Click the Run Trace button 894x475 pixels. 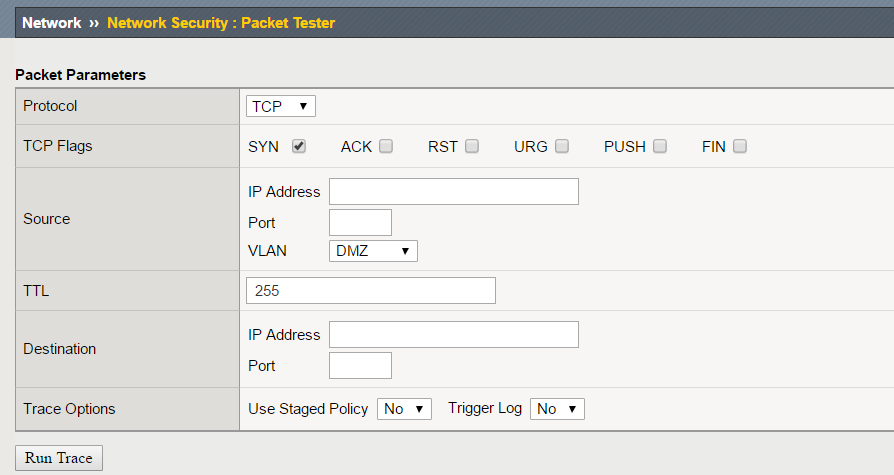pos(59,458)
